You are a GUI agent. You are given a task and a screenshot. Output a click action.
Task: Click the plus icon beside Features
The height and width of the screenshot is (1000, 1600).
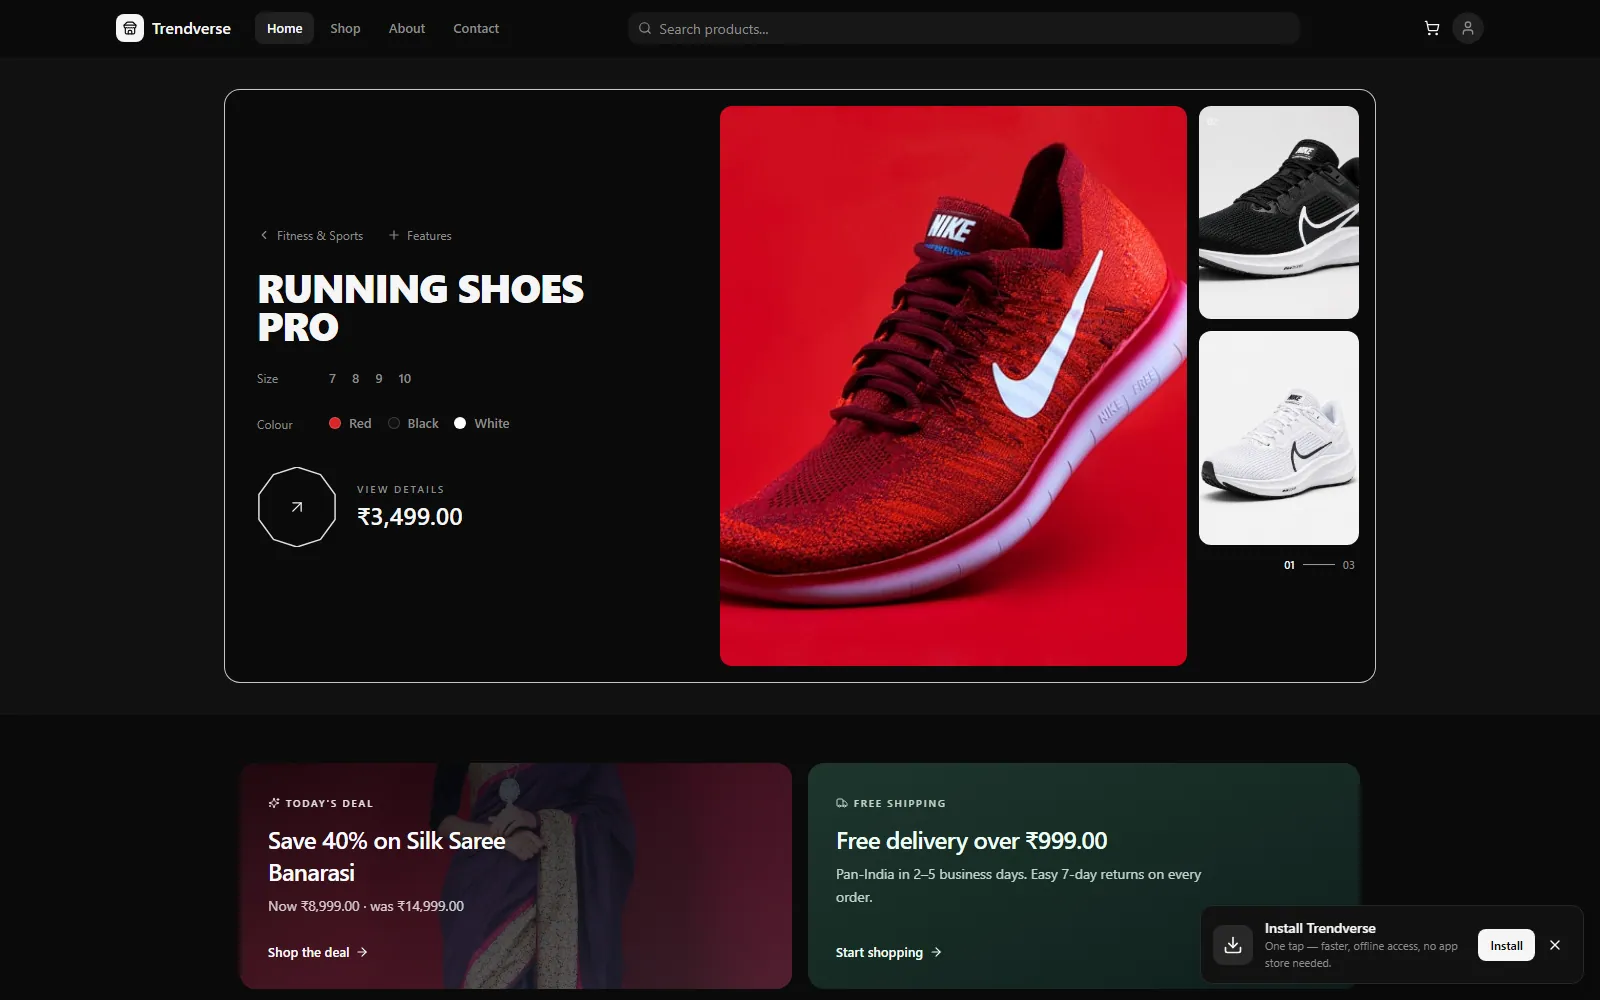pos(394,236)
